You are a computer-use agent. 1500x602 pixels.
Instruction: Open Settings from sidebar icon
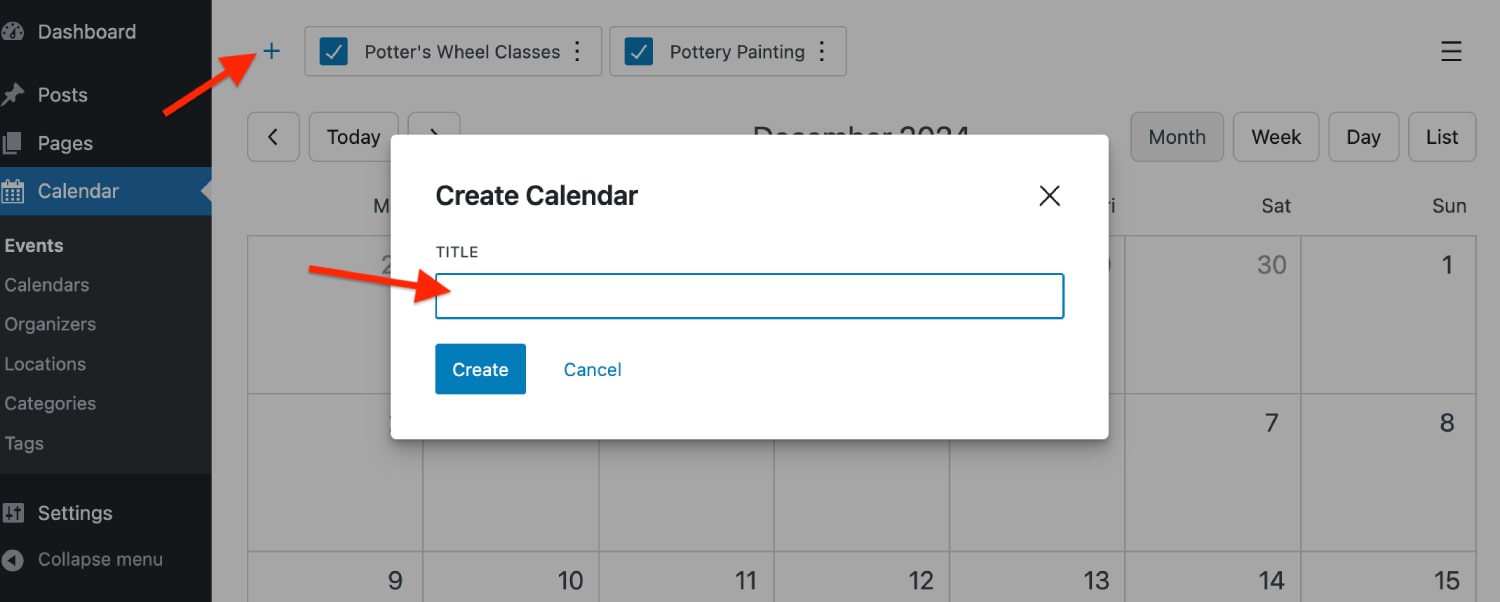pyautogui.click(x=12, y=513)
